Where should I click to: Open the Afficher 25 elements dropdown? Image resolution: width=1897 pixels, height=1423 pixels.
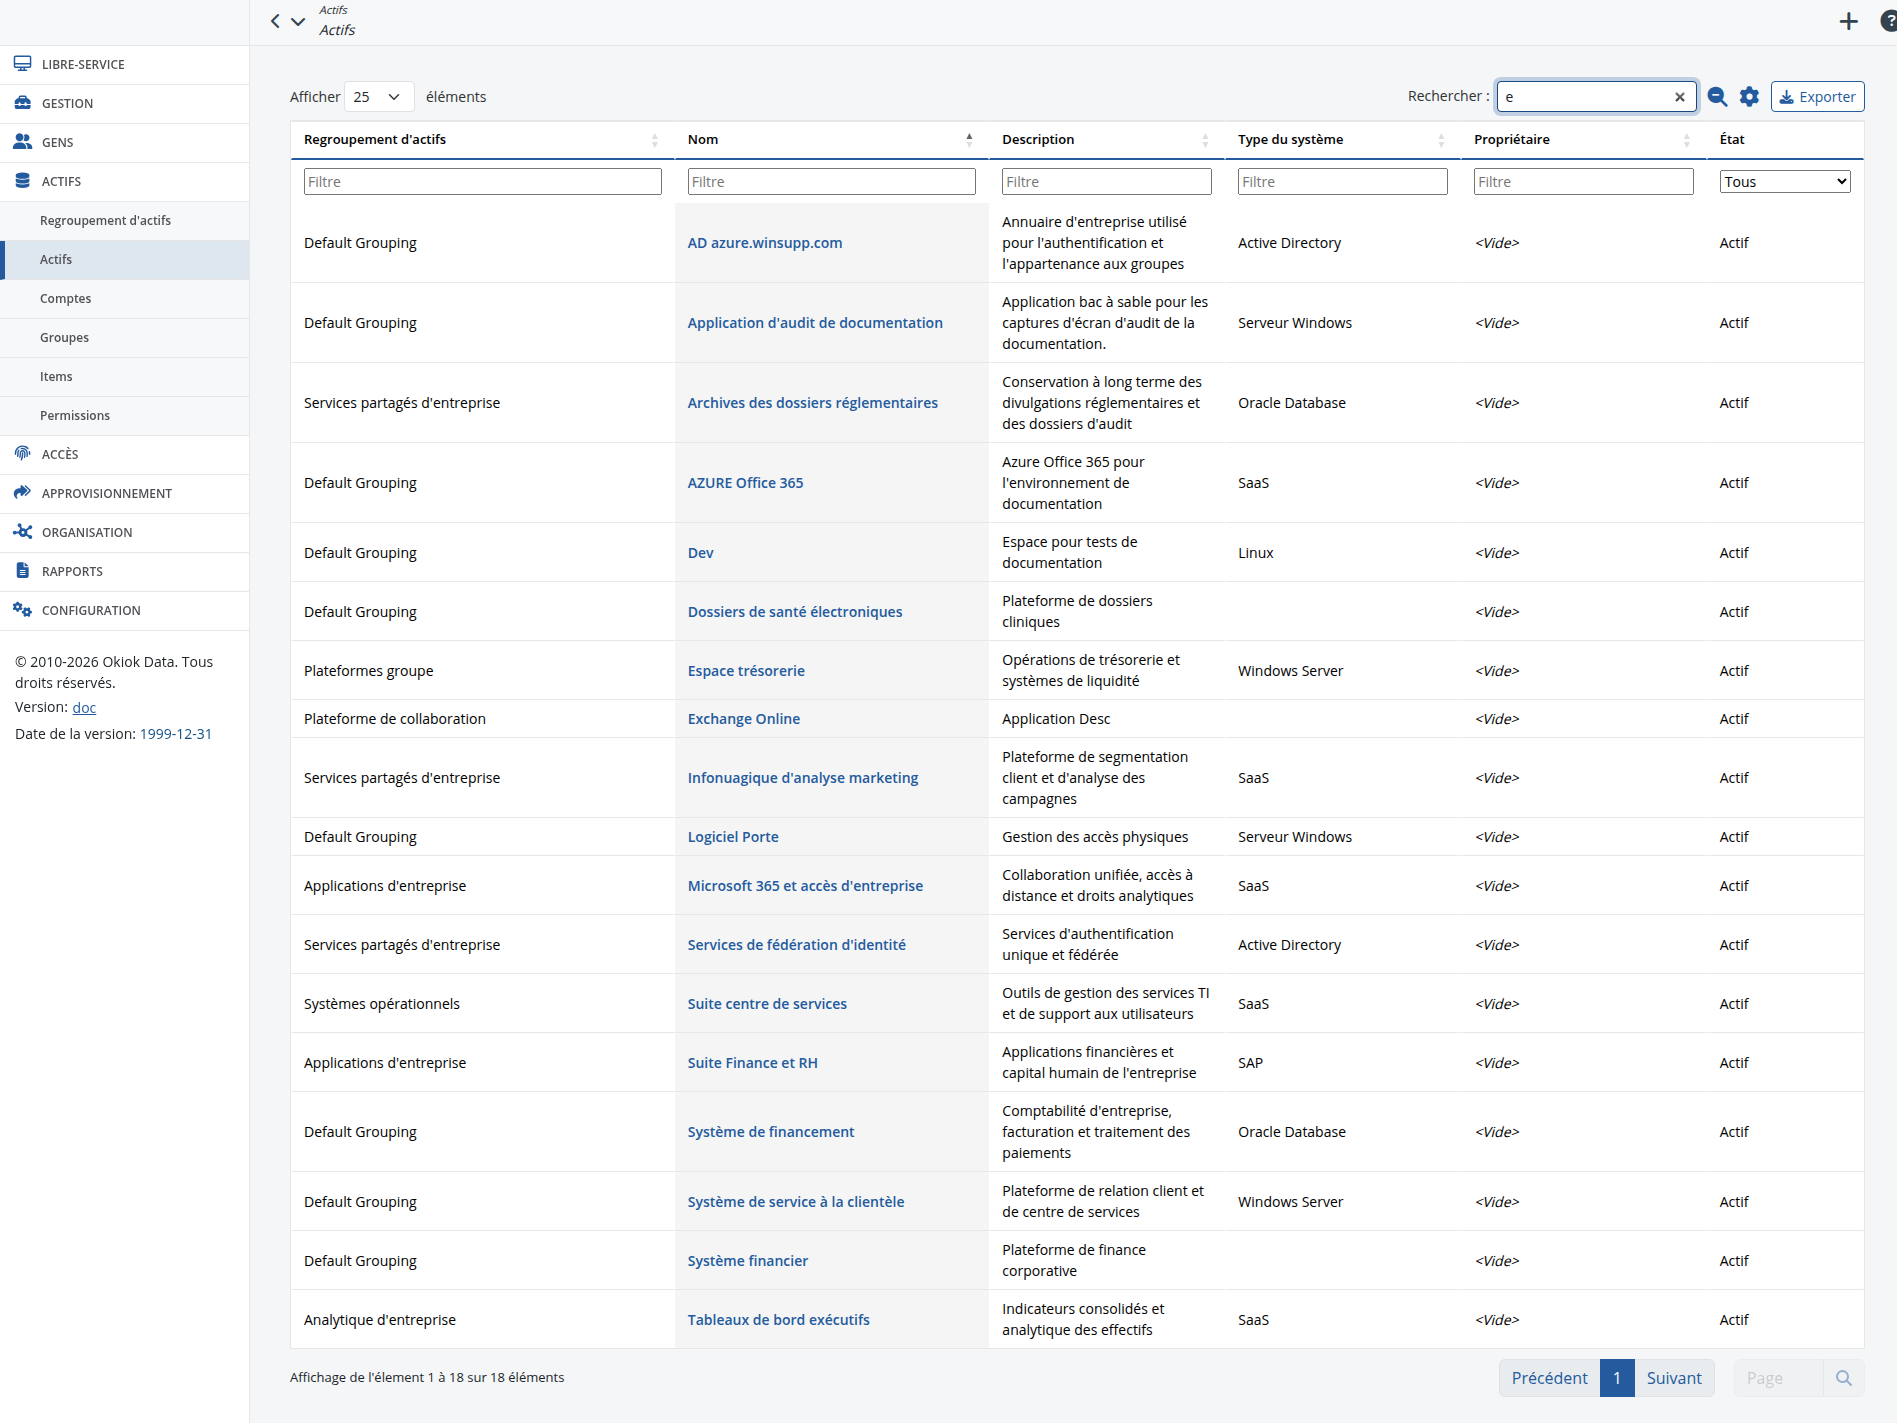379,97
